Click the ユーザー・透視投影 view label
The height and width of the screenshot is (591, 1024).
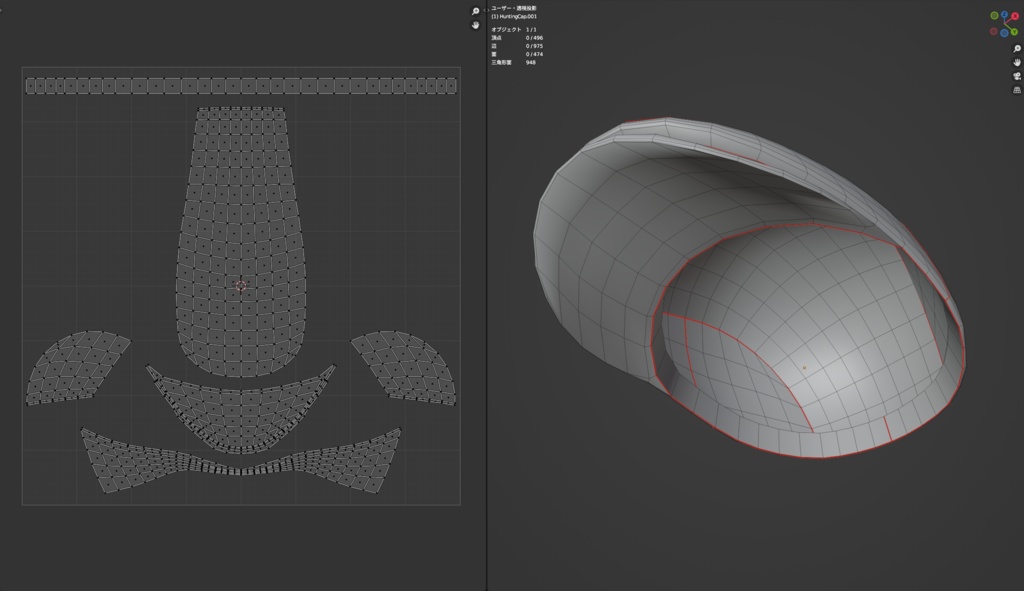pos(514,8)
